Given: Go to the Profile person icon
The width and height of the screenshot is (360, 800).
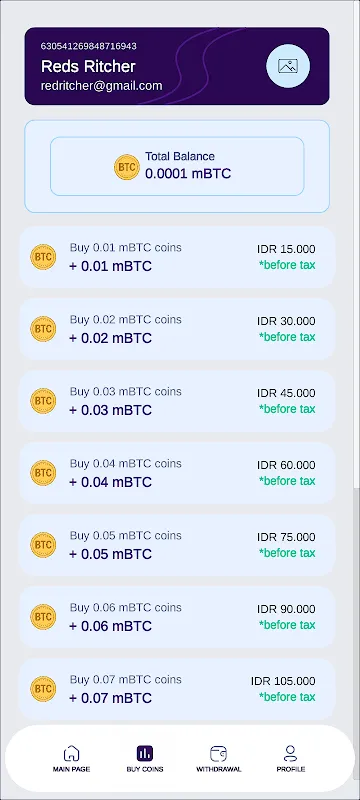Looking at the screenshot, I should [x=291, y=753].
